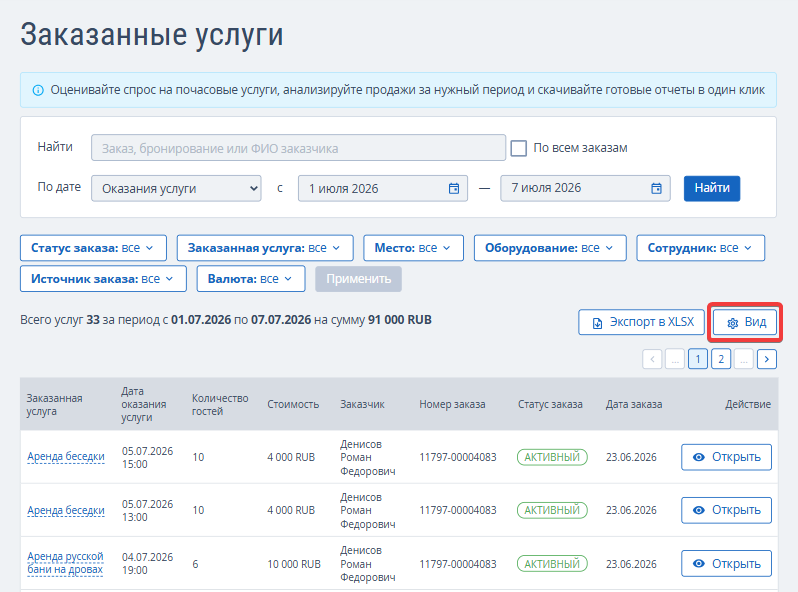The width and height of the screenshot is (798, 592).
Task: Open the Сотрудник filter dropdown
Action: tap(700, 248)
